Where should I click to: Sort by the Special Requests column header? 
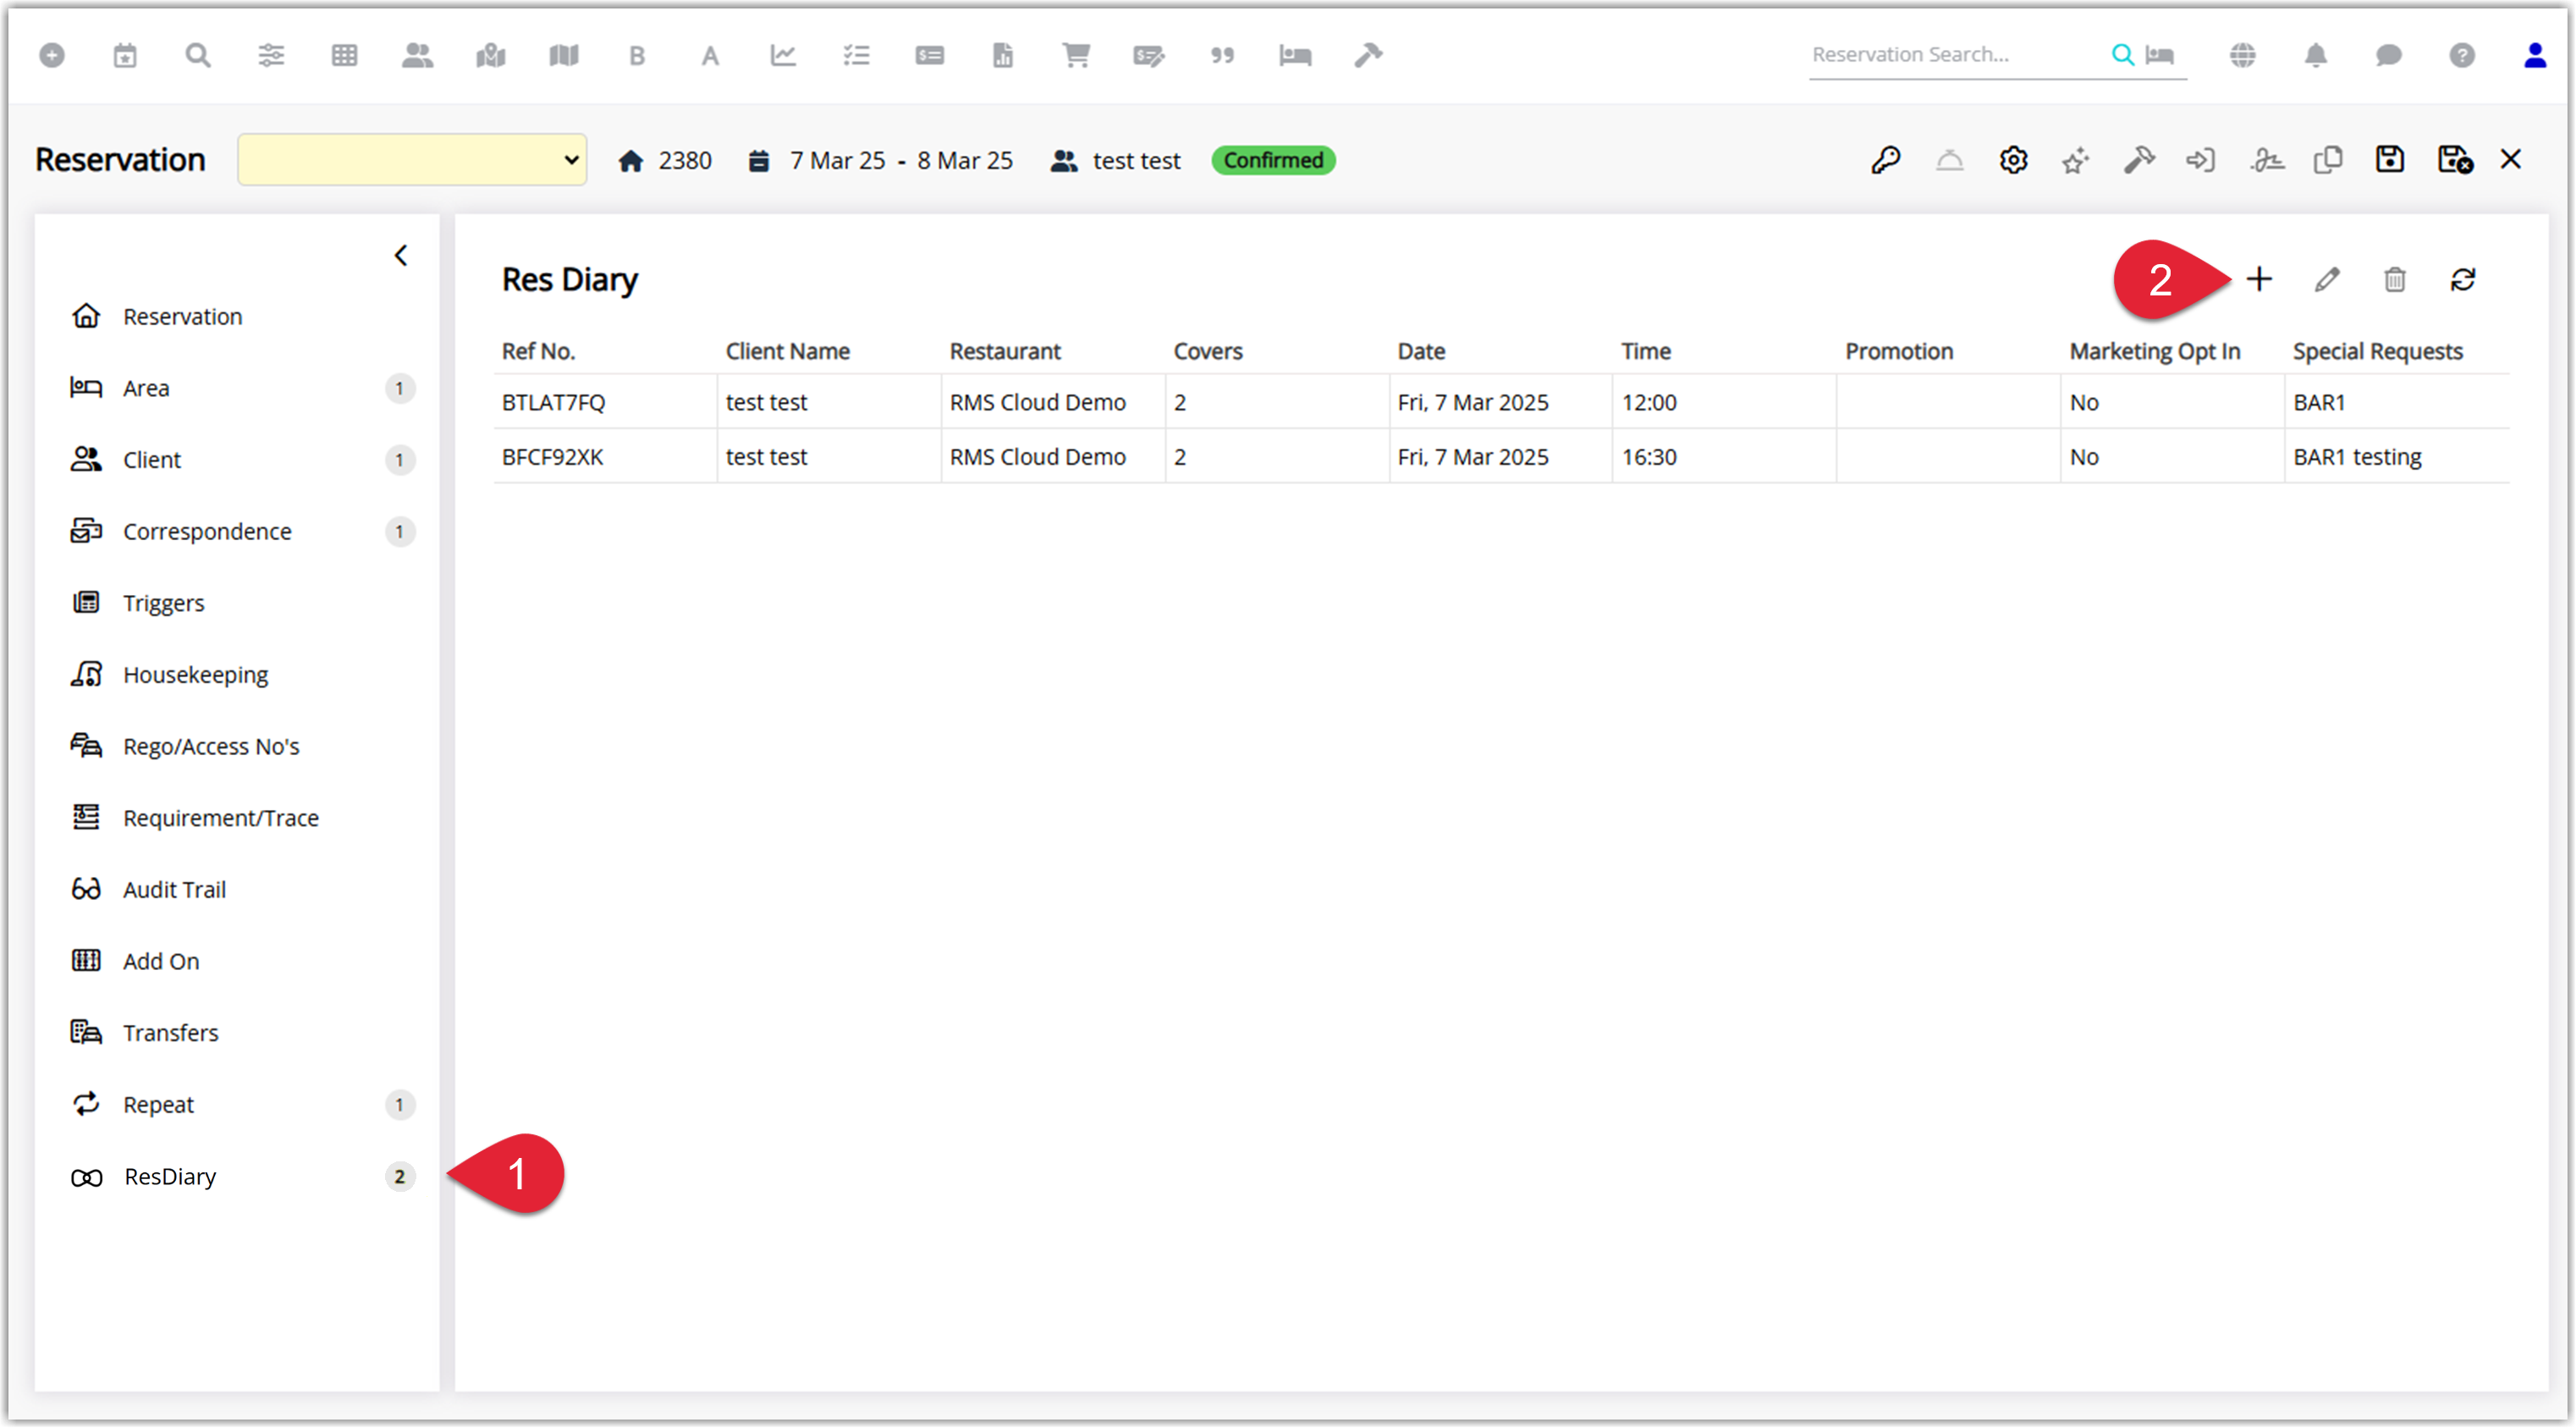click(2377, 351)
